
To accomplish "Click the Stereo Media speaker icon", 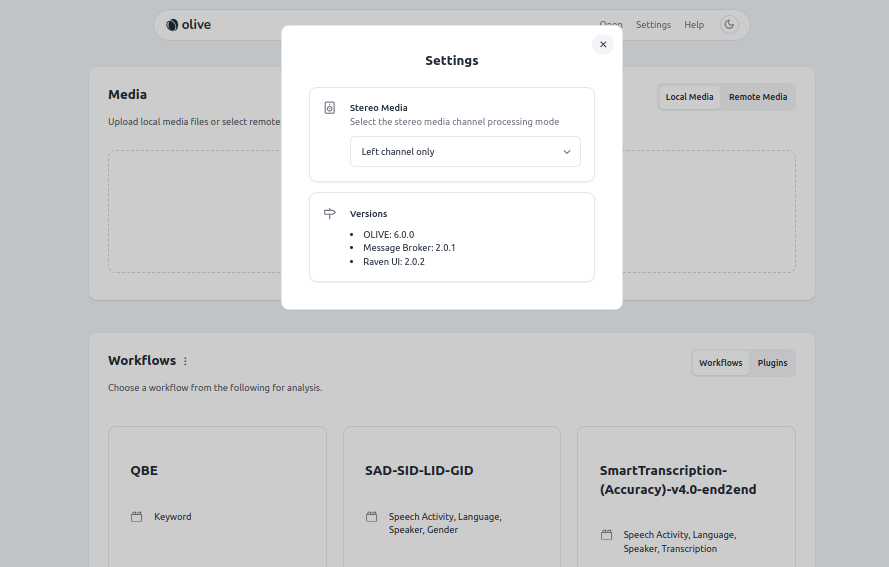I will pyautogui.click(x=330, y=108).
